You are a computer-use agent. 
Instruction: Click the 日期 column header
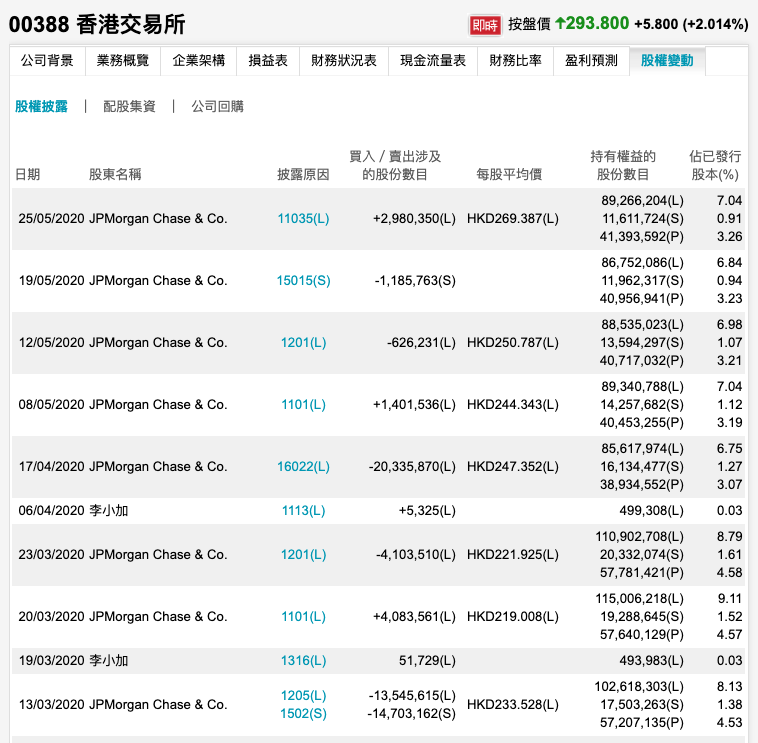click(x=28, y=174)
